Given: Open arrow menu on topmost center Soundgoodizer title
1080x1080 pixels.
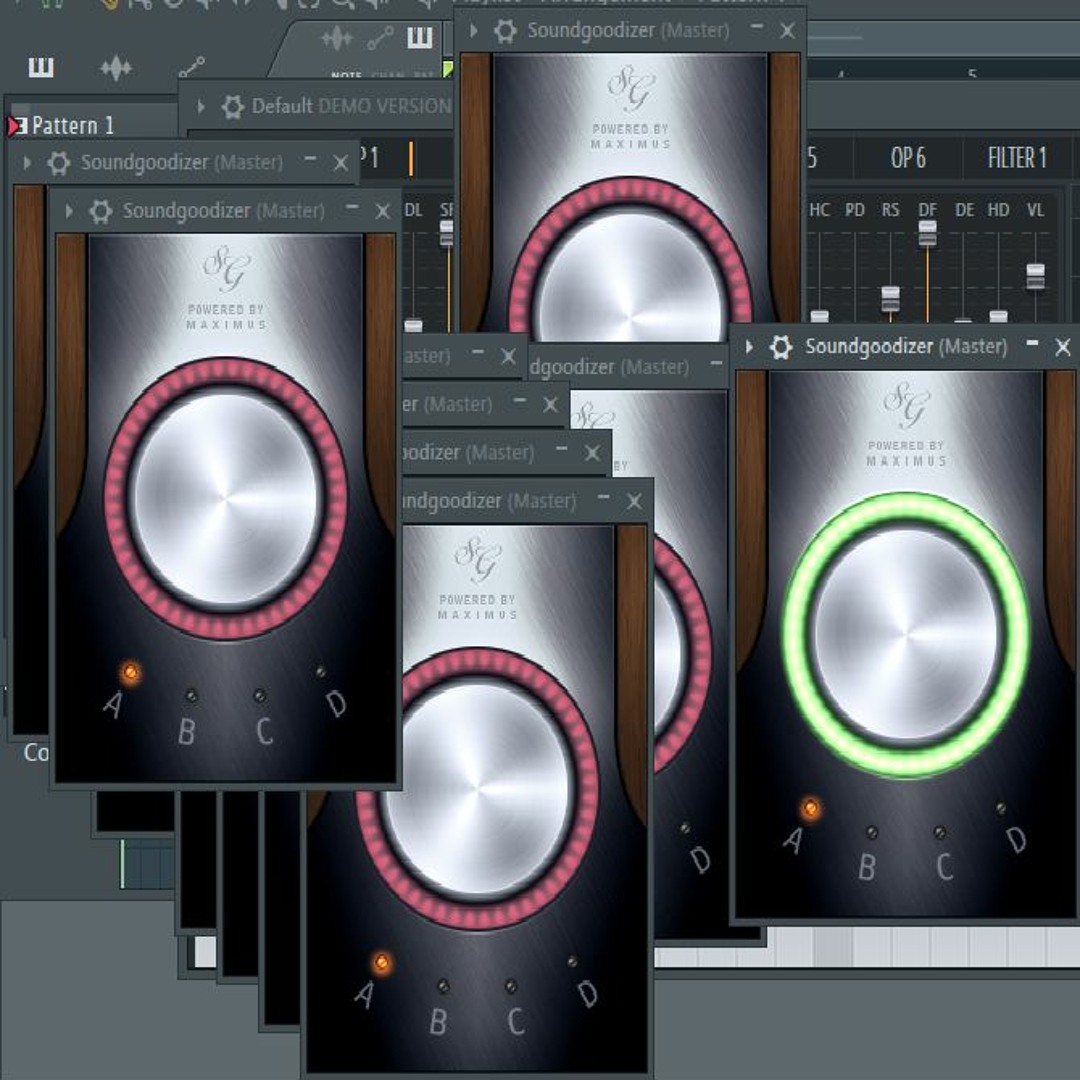Looking at the screenshot, I should (x=475, y=31).
